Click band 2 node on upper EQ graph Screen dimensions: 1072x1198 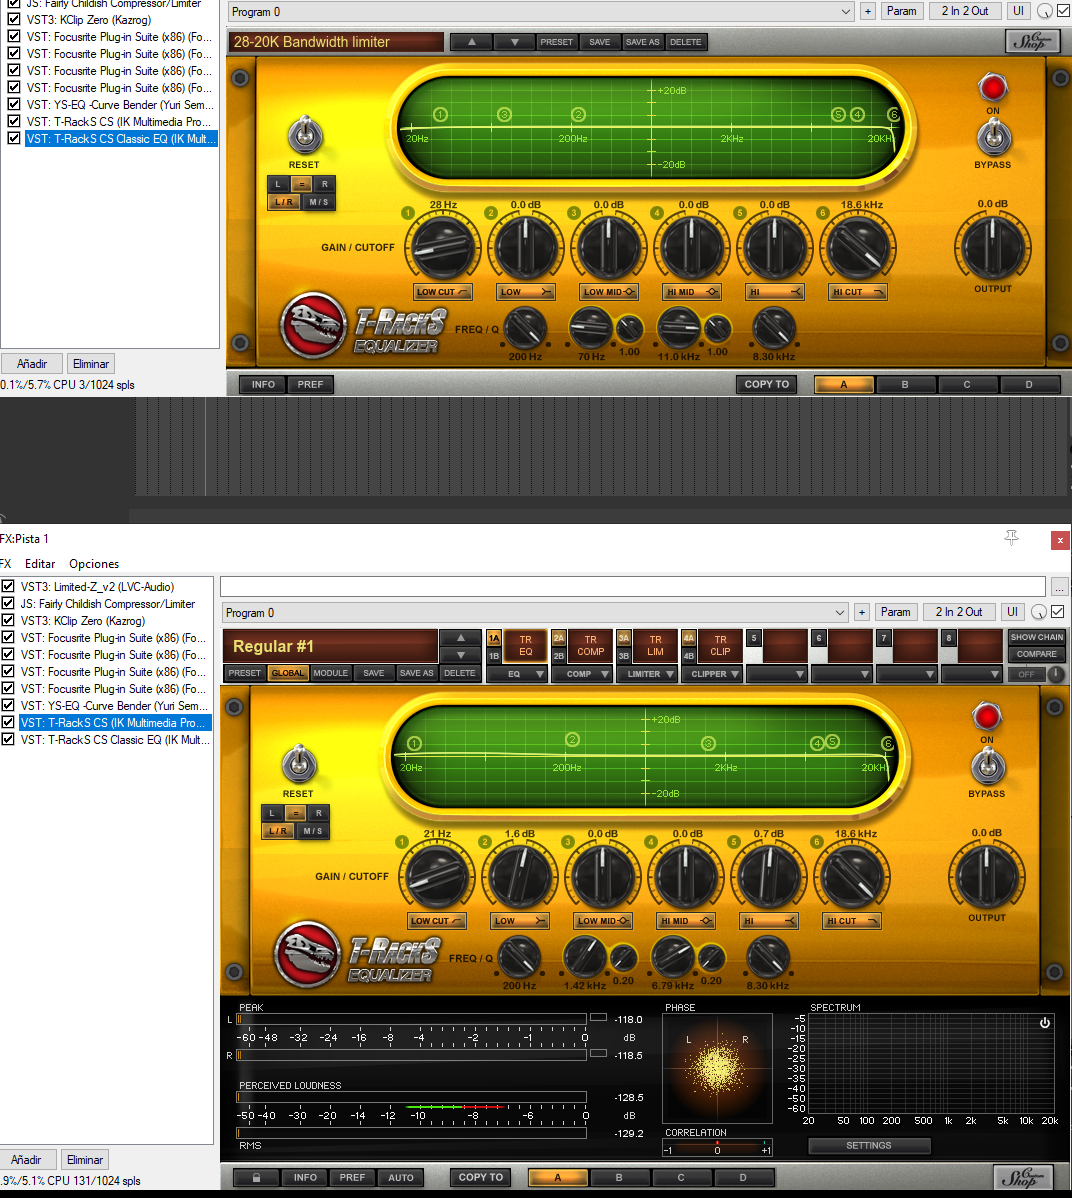(x=578, y=115)
